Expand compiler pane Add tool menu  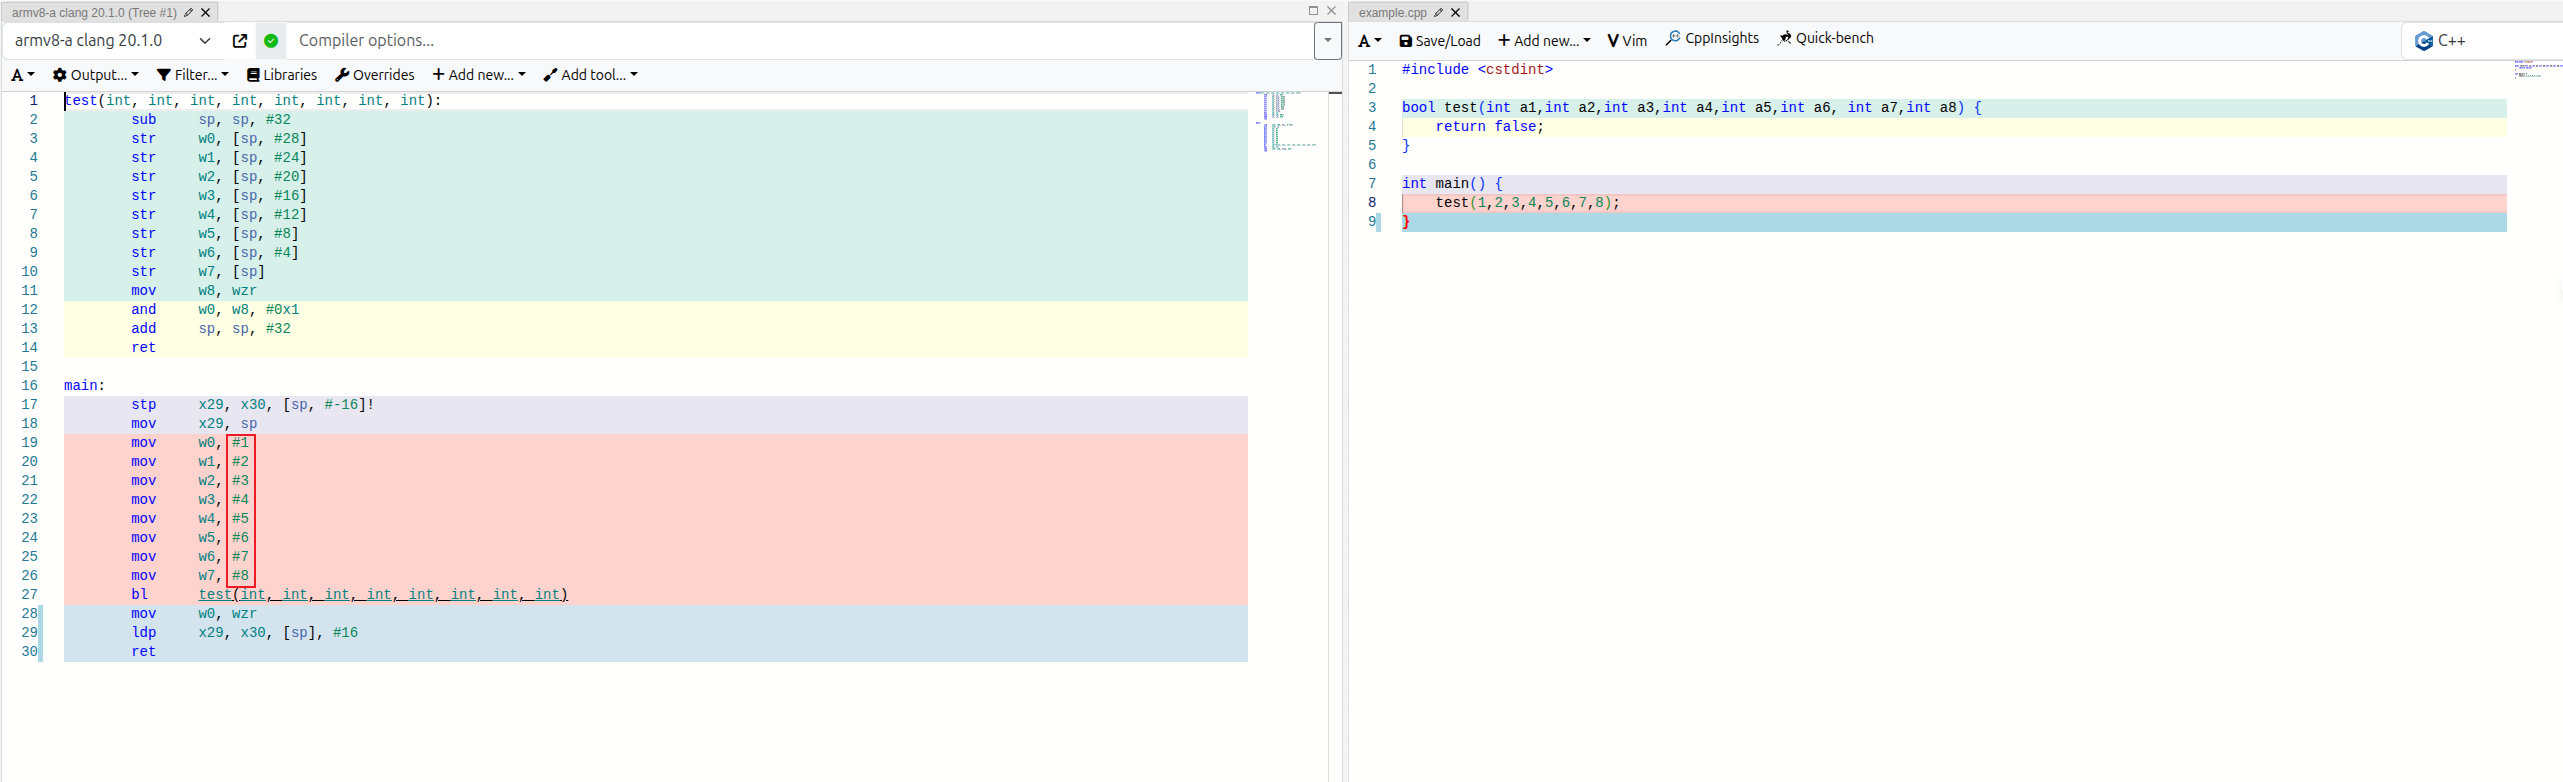[x=590, y=75]
